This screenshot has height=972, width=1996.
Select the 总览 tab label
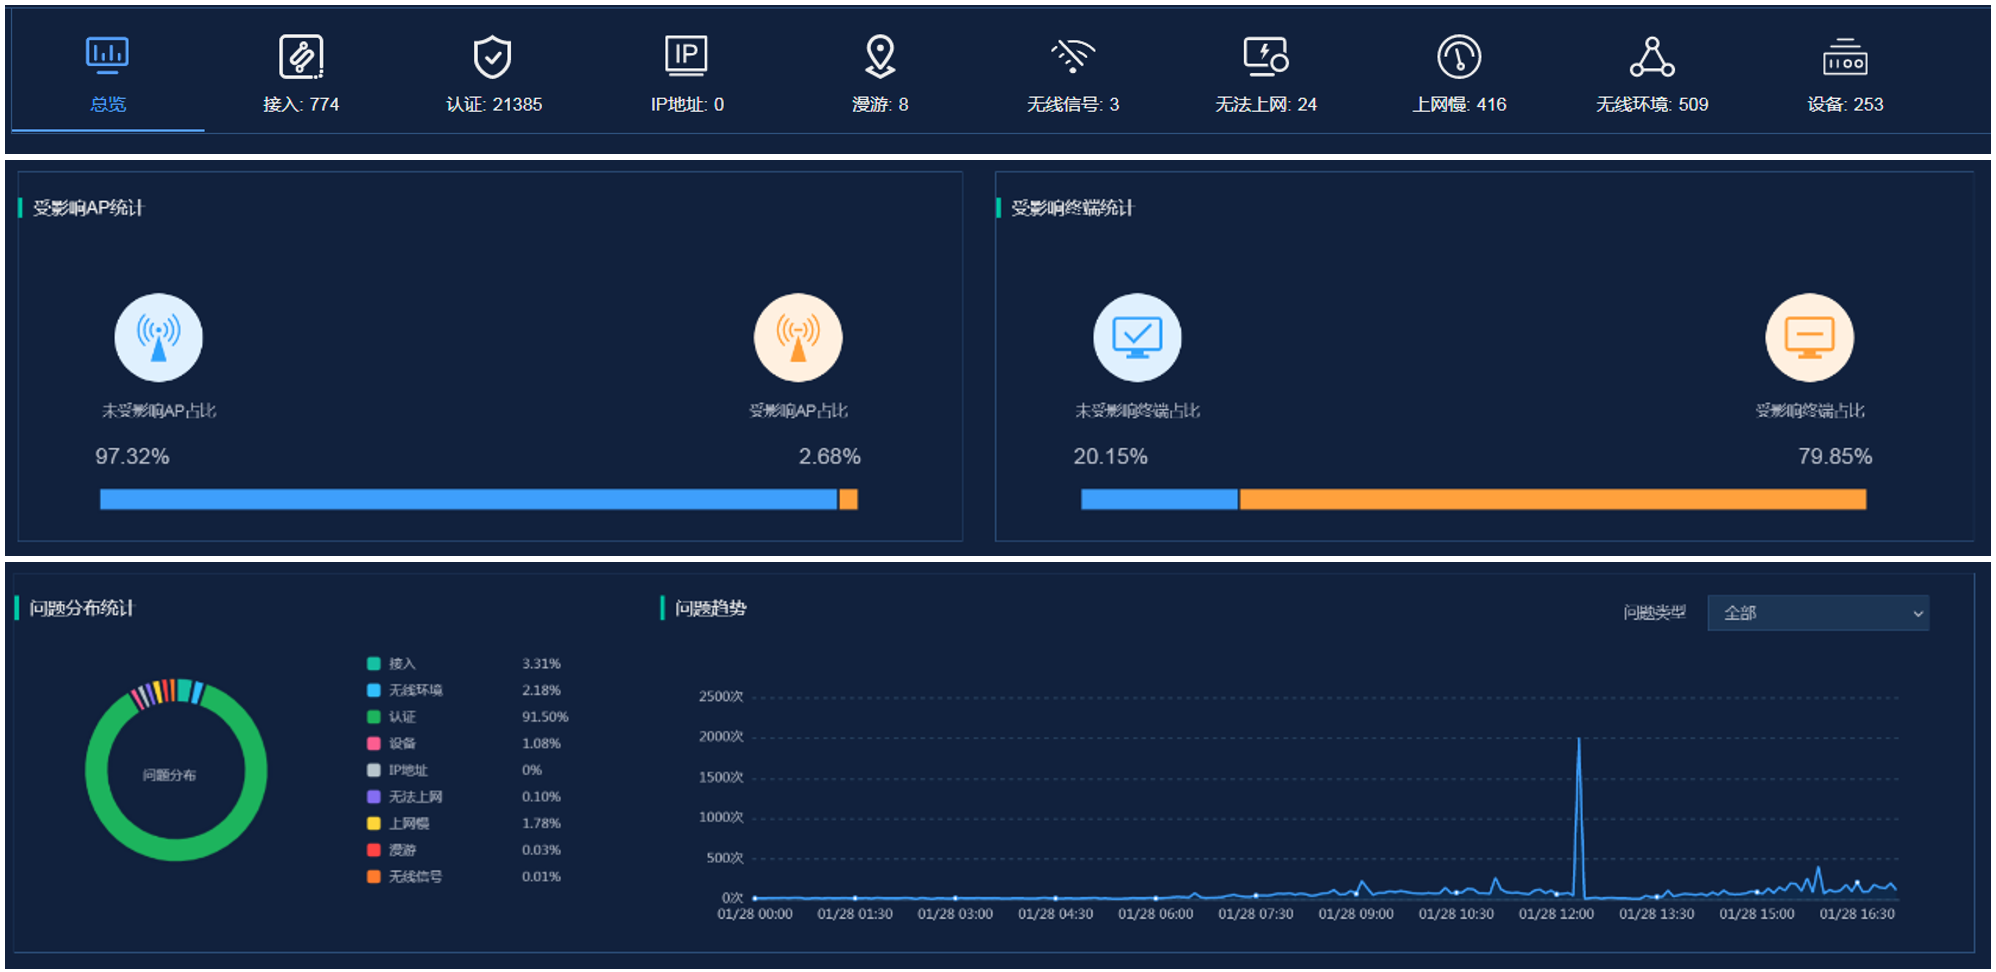(108, 104)
